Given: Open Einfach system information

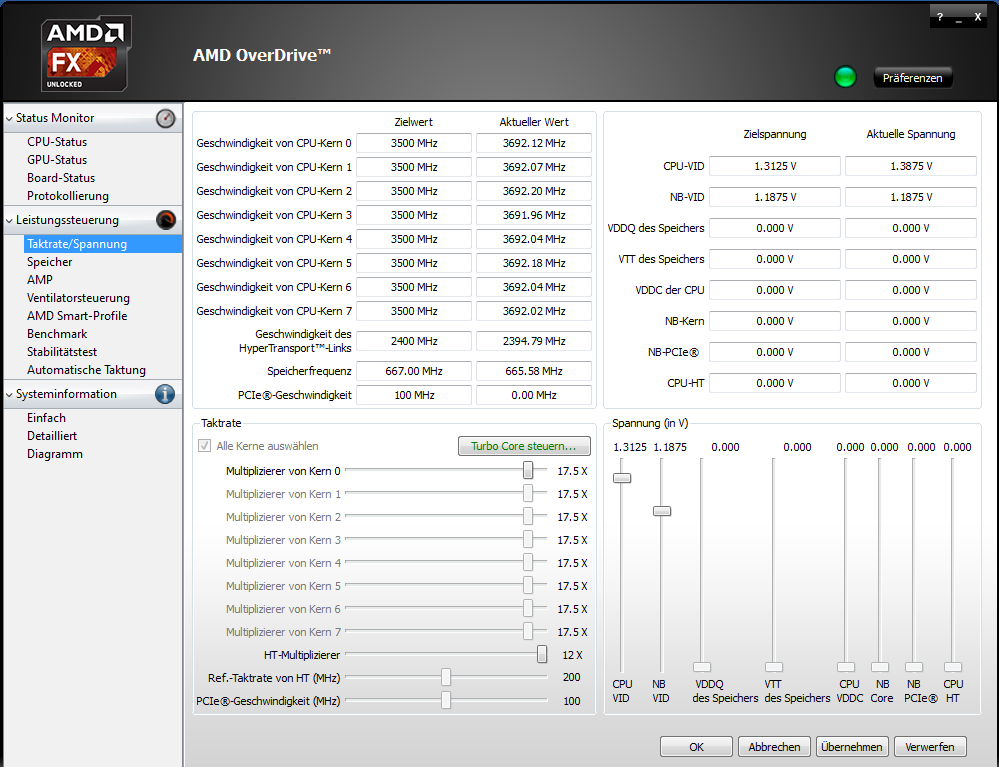Looking at the screenshot, I should [x=46, y=418].
